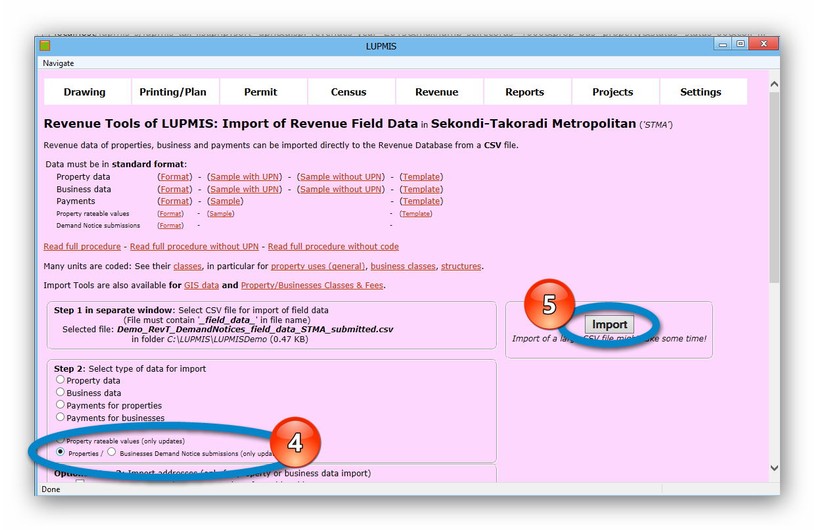Click the selected CSV file name text

coord(255,329)
